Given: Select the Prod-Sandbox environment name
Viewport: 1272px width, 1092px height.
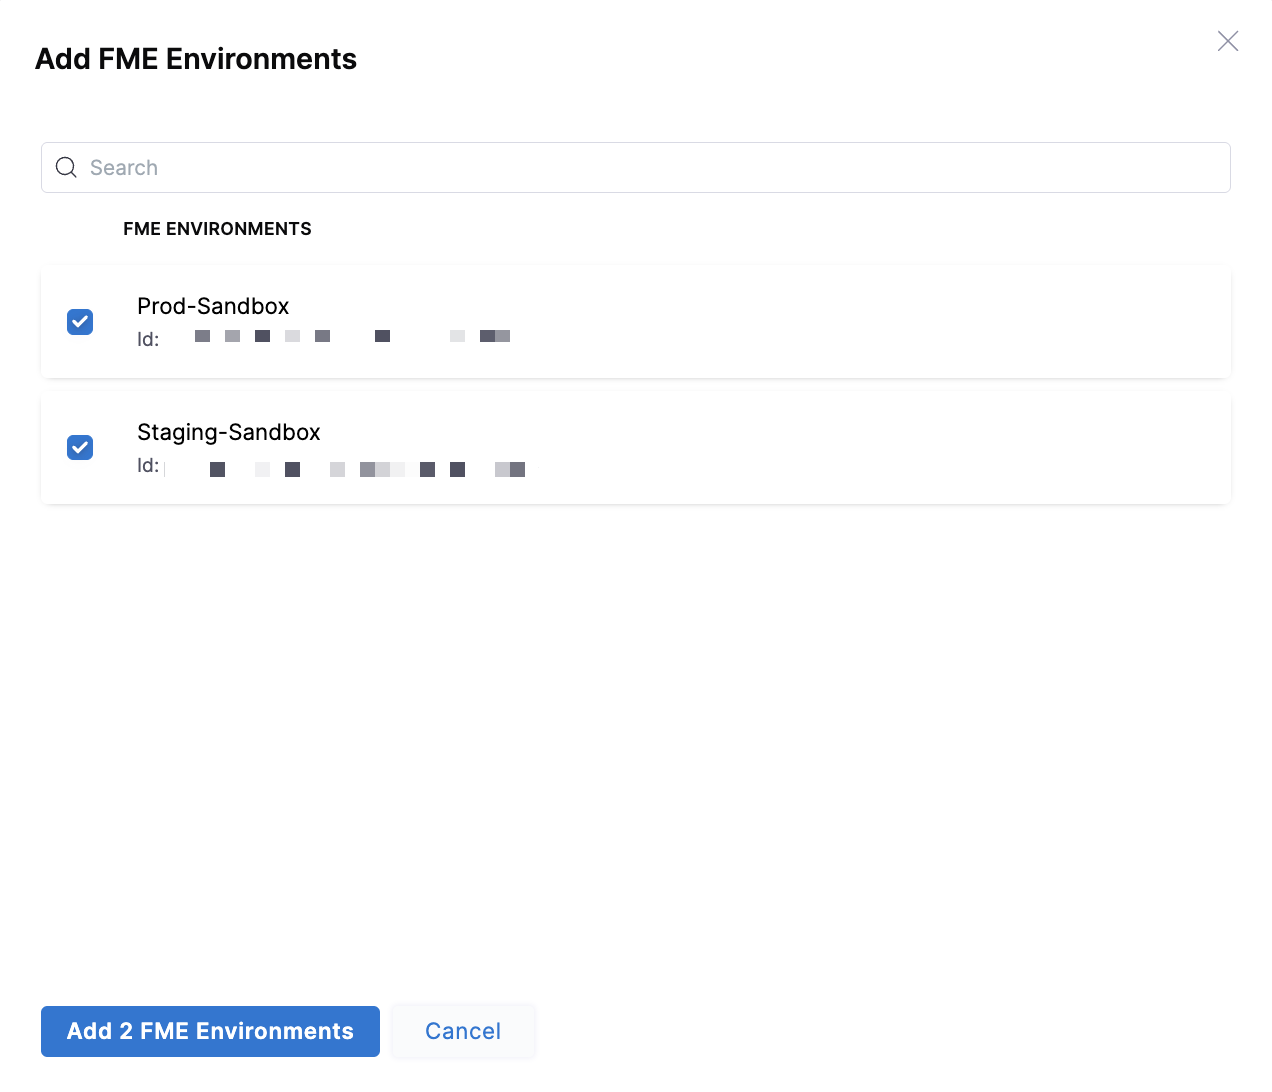Looking at the screenshot, I should tap(213, 306).
